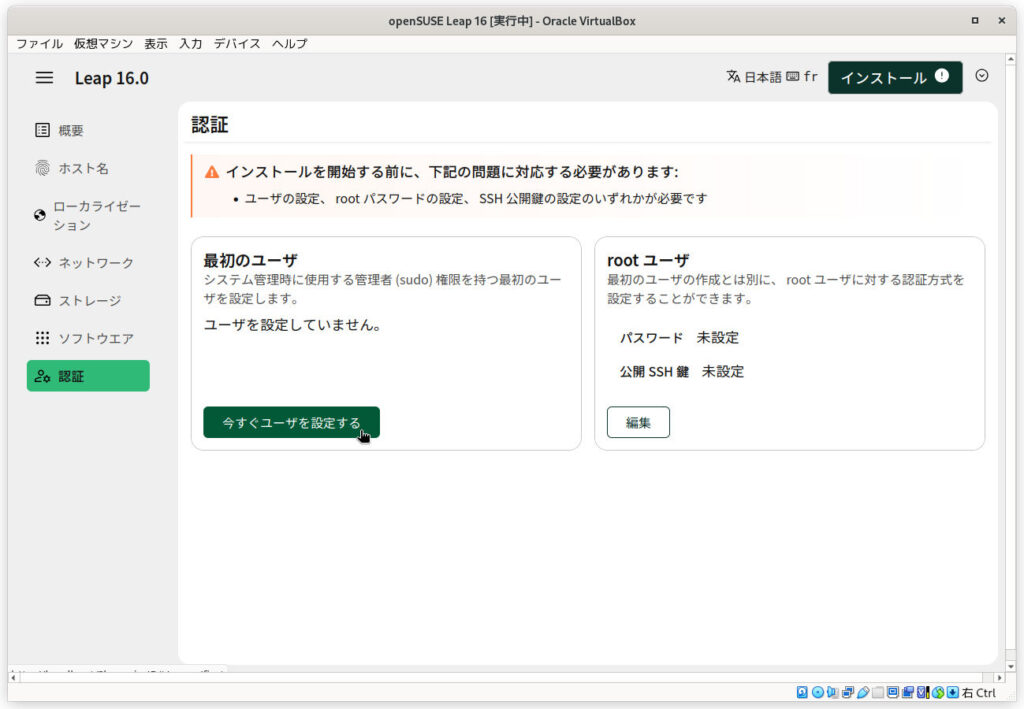Image resolution: width=1024 pixels, height=709 pixels.
Task: Click the パスワード 未設定 row
Action: pos(679,338)
